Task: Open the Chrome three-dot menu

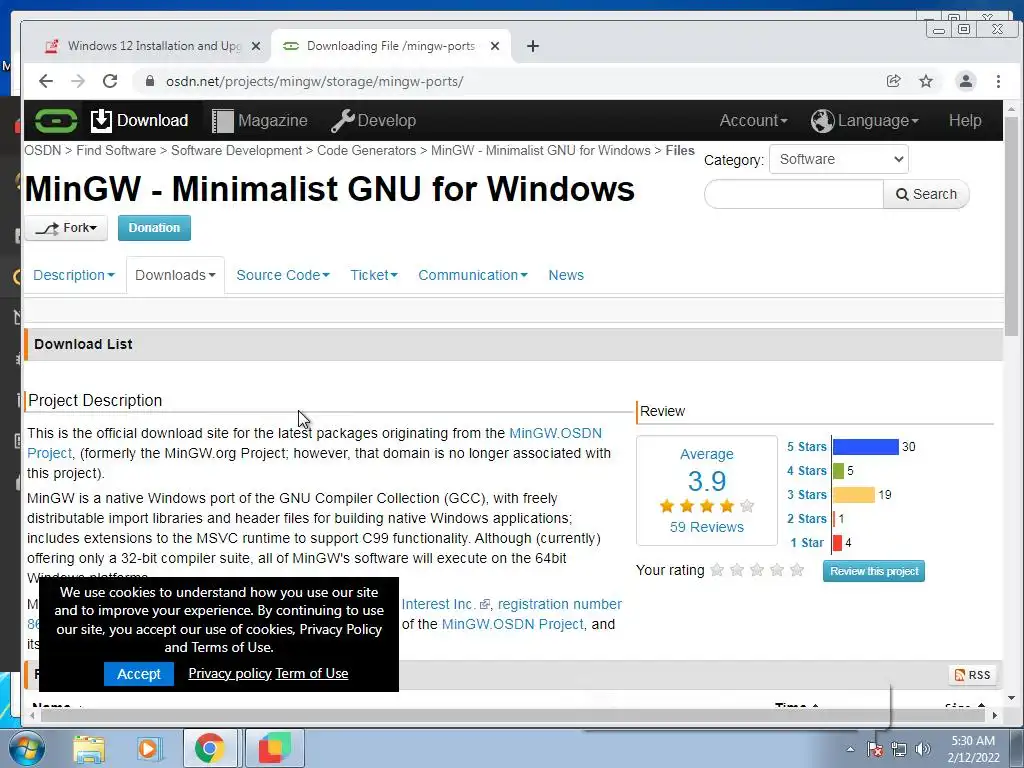Action: coord(998,81)
